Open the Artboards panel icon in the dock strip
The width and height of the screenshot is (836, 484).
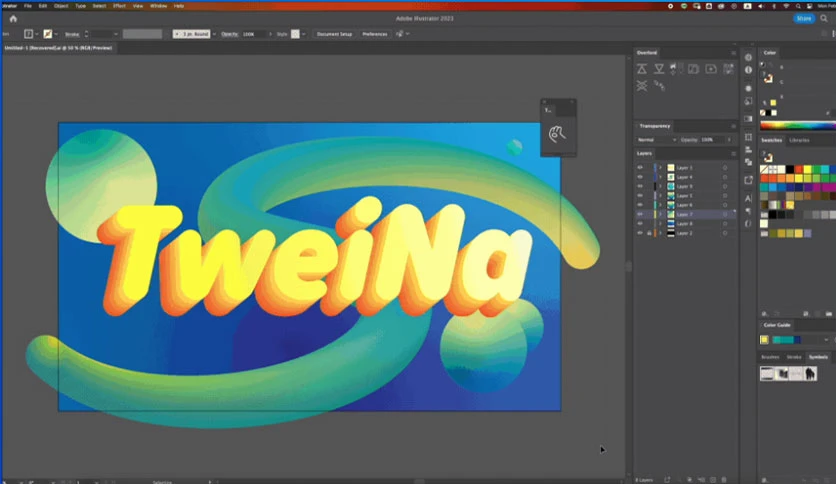tap(749, 137)
